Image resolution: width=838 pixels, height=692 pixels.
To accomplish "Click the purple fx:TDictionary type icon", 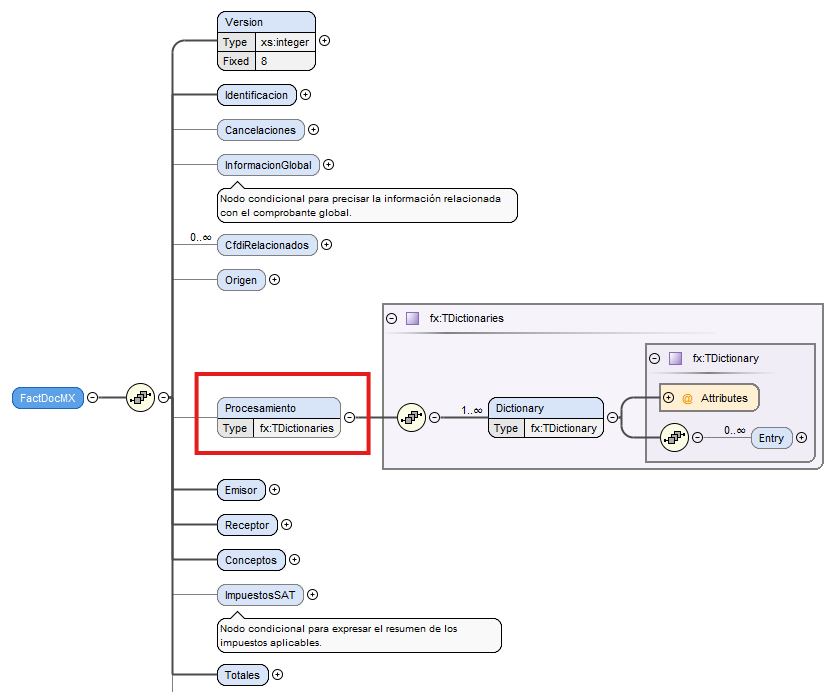I will [x=675, y=358].
